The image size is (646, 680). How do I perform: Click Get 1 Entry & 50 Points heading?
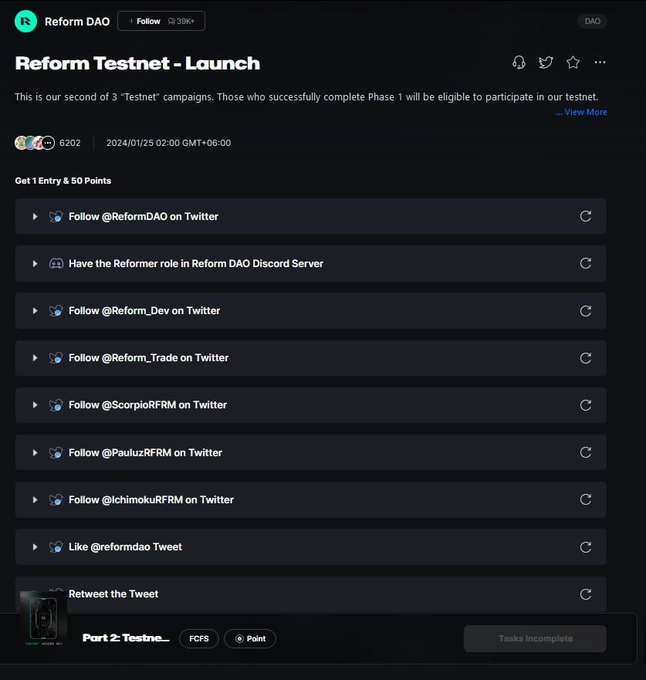click(x=63, y=181)
